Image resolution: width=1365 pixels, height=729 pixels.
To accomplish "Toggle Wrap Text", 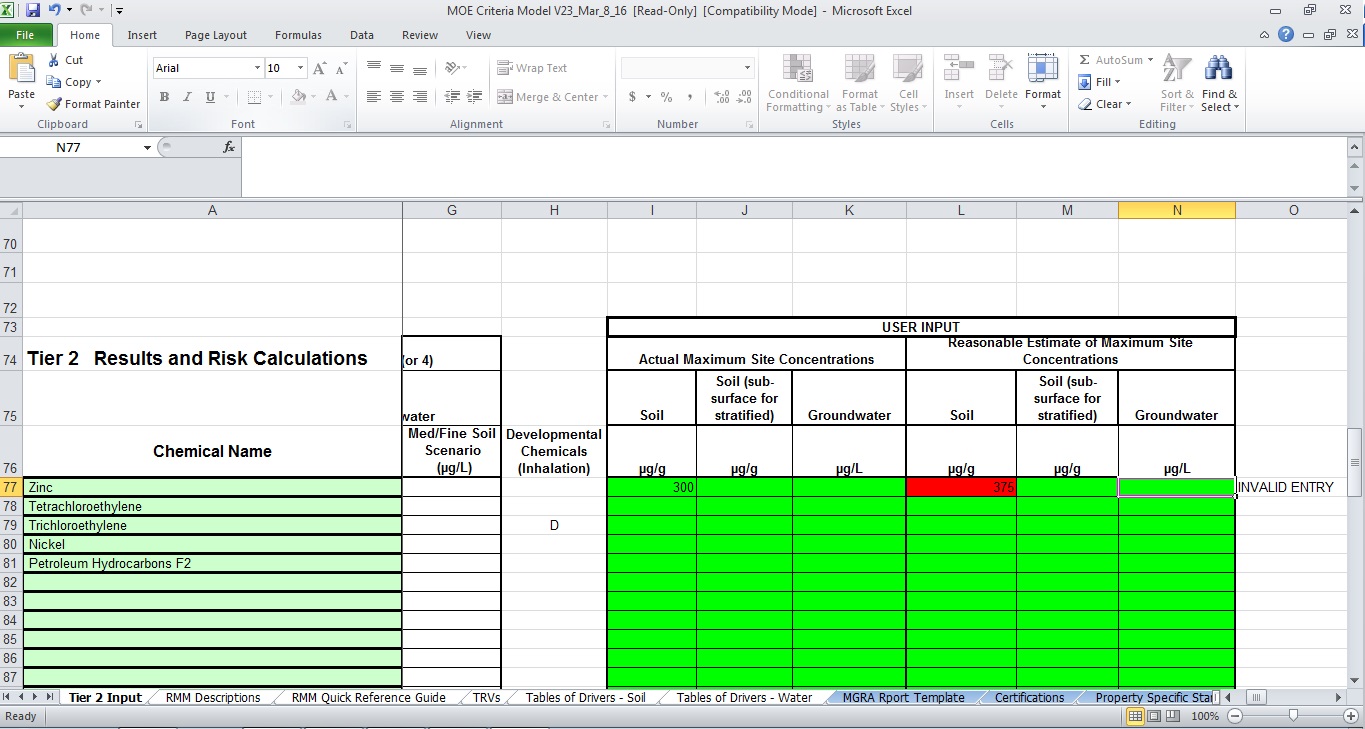I will (x=532, y=68).
